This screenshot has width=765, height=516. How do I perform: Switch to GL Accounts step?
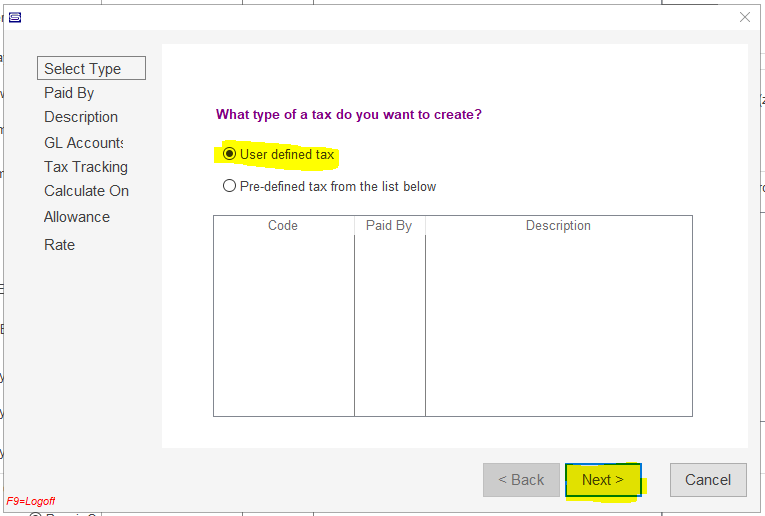(x=83, y=143)
